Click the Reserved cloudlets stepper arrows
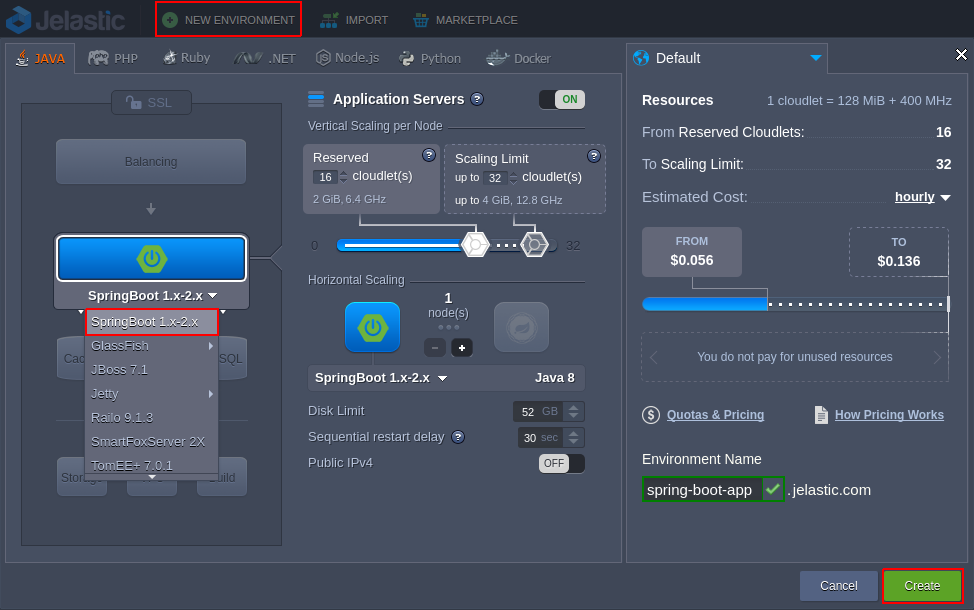Screen dimensions: 974x610 pos(344,177)
